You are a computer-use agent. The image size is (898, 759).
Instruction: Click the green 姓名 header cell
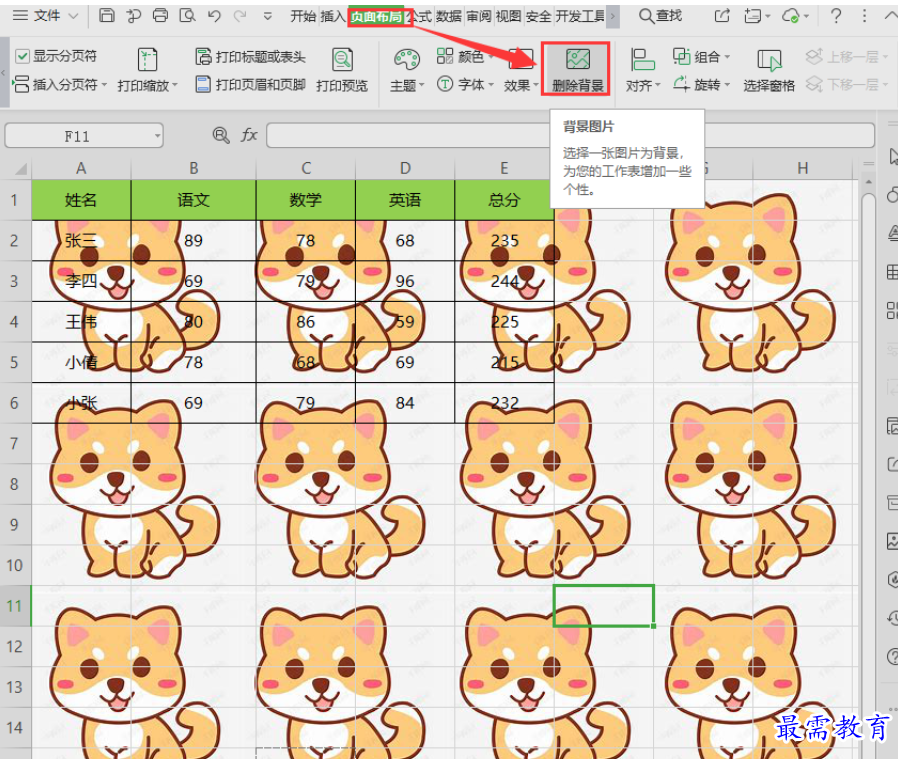coord(81,200)
